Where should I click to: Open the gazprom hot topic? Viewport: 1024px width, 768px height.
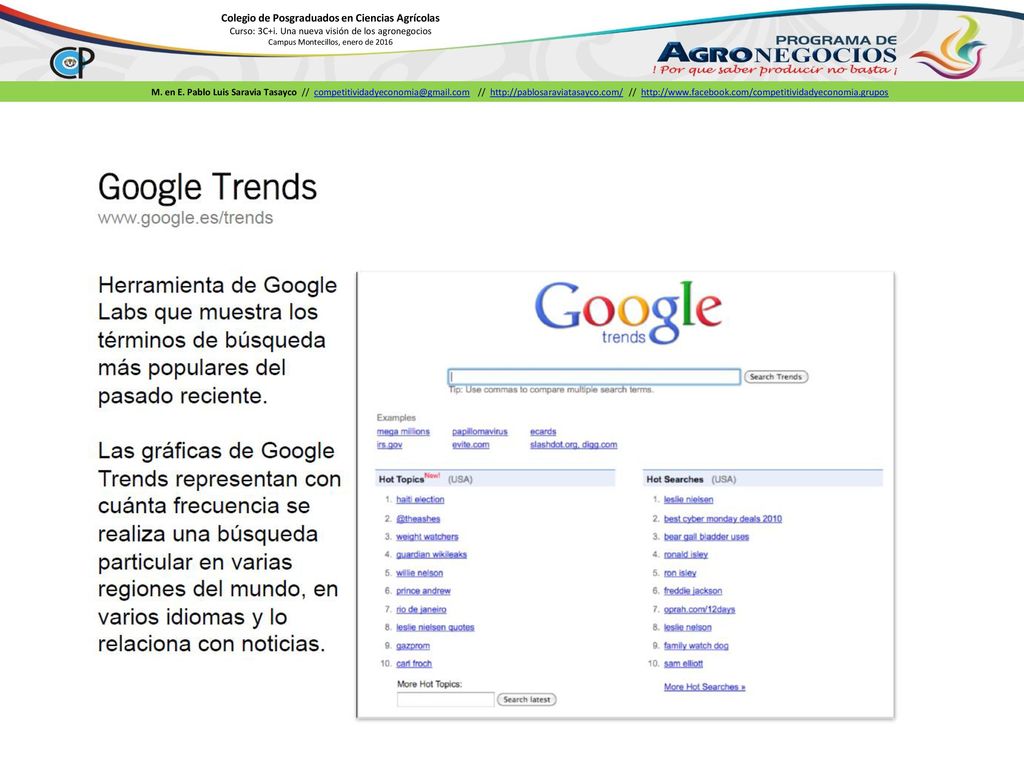[413, 646]
